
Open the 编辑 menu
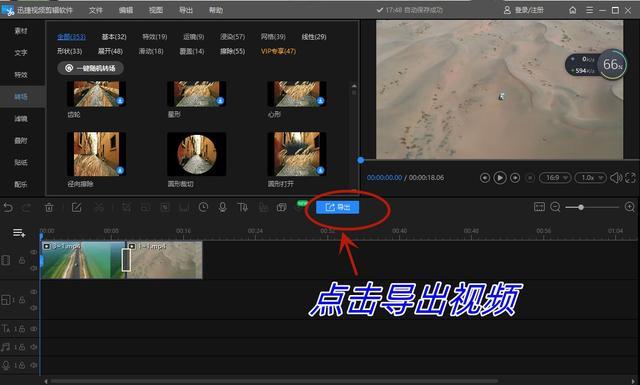pyautogui.click(x=126, y=10)
